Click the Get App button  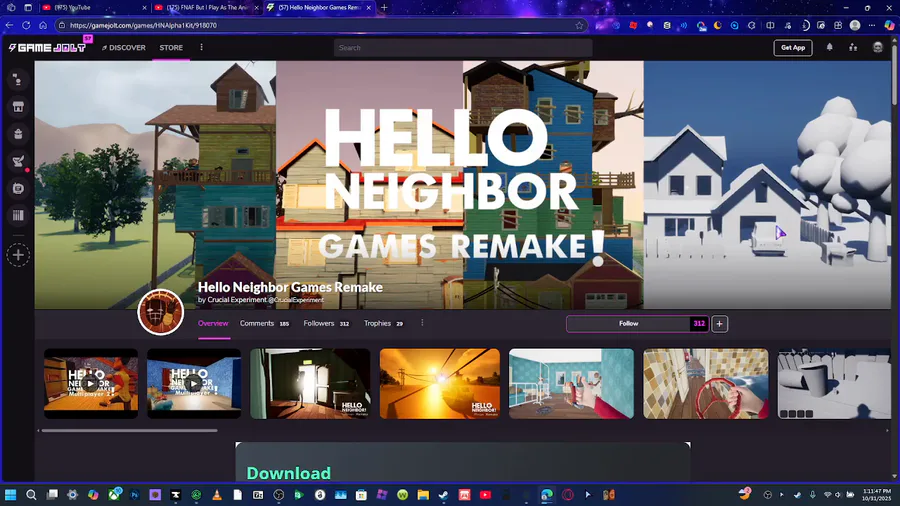793,48
